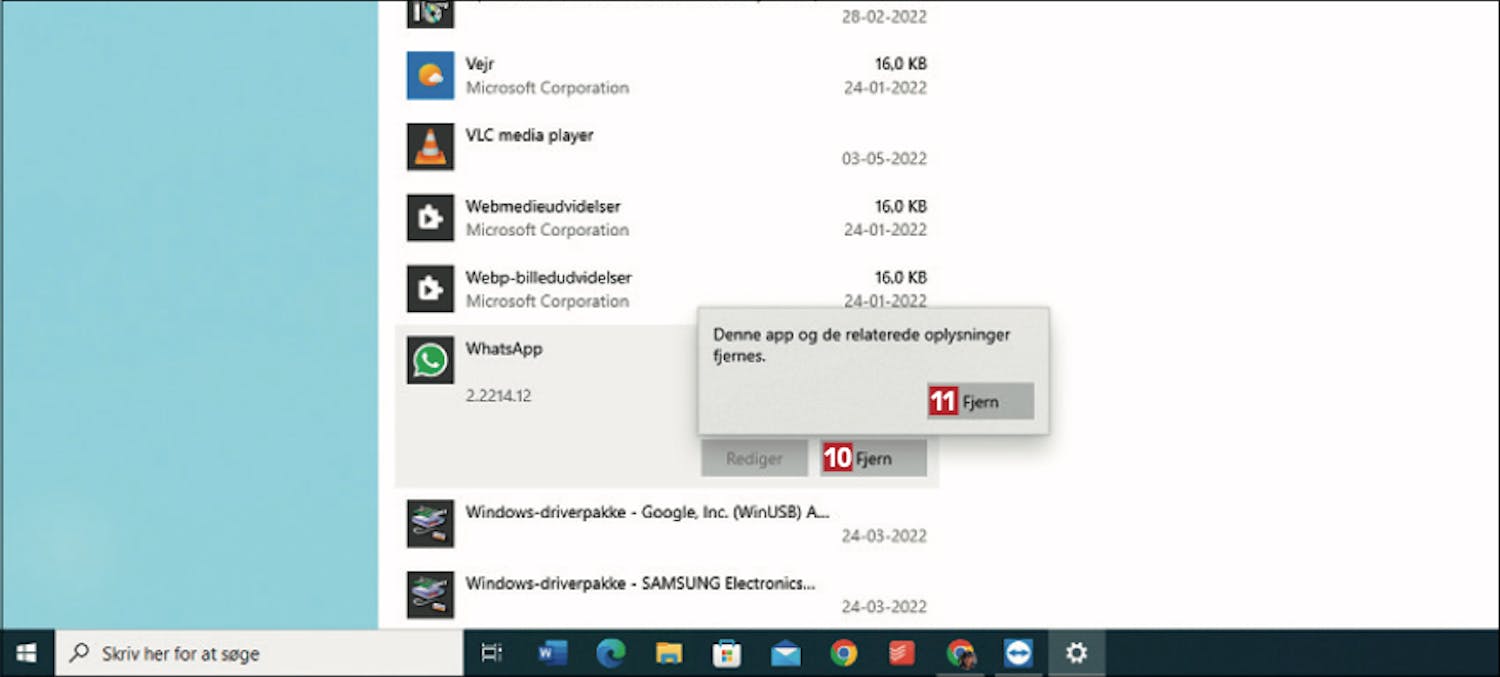Viewport: 1500px width, 677px height.
Task: Confirm removal with Fjern in the popup
Action: click(980, 401)
